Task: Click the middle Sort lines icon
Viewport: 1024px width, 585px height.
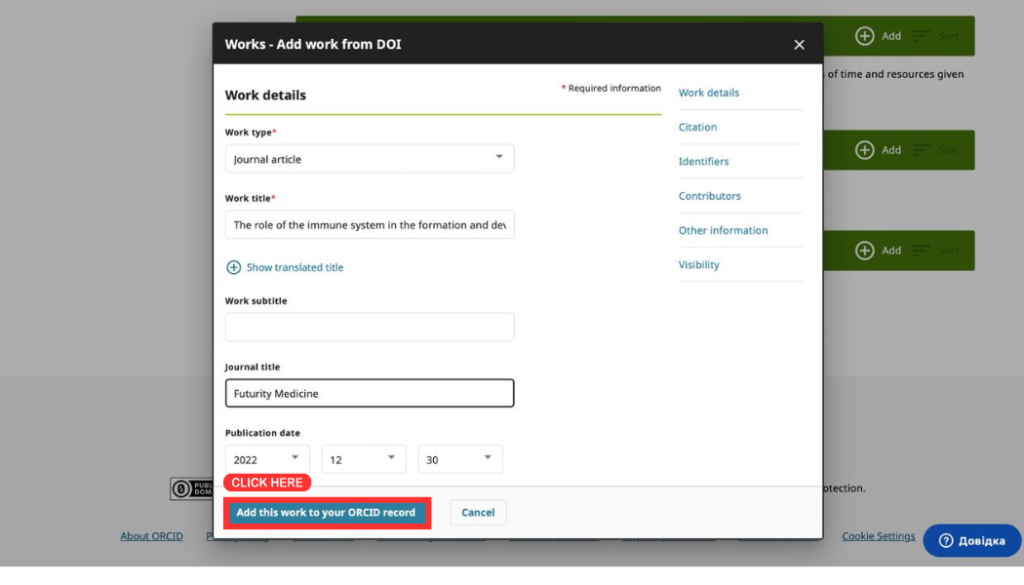Action: click(921, 150)
